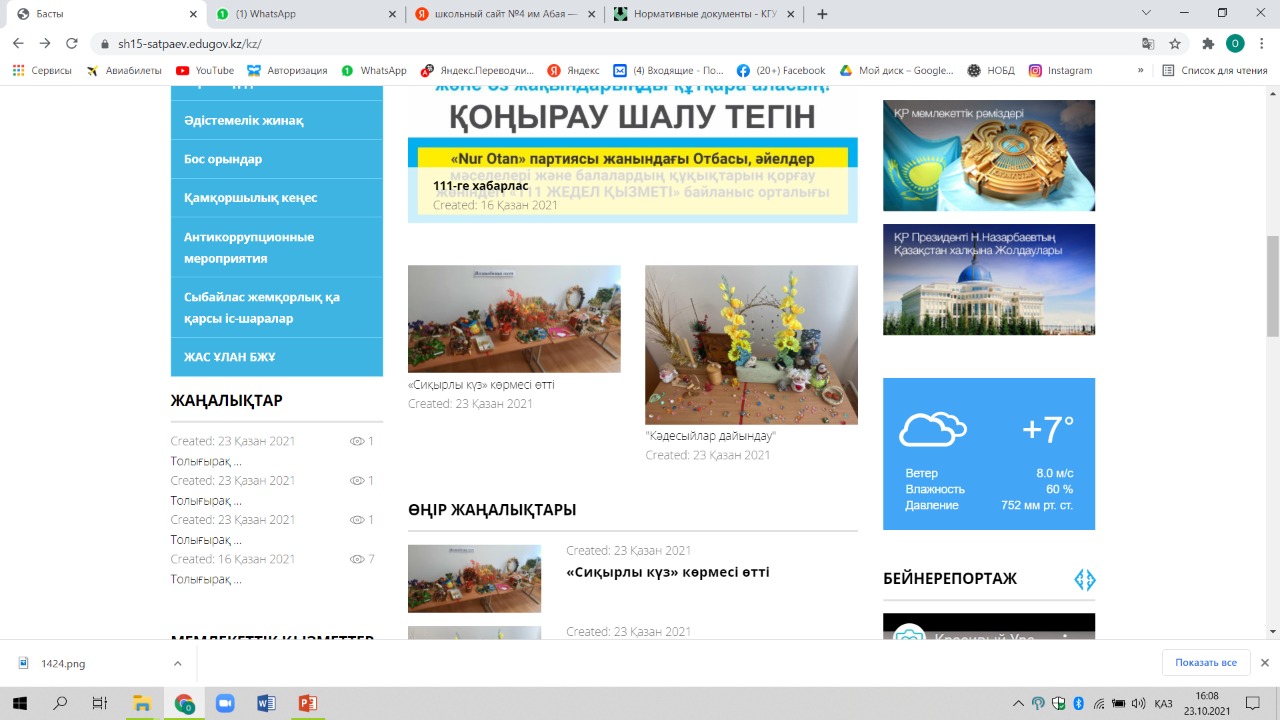Open Авторизация bookmark
1280x720 pixels.
click(288, 71)
